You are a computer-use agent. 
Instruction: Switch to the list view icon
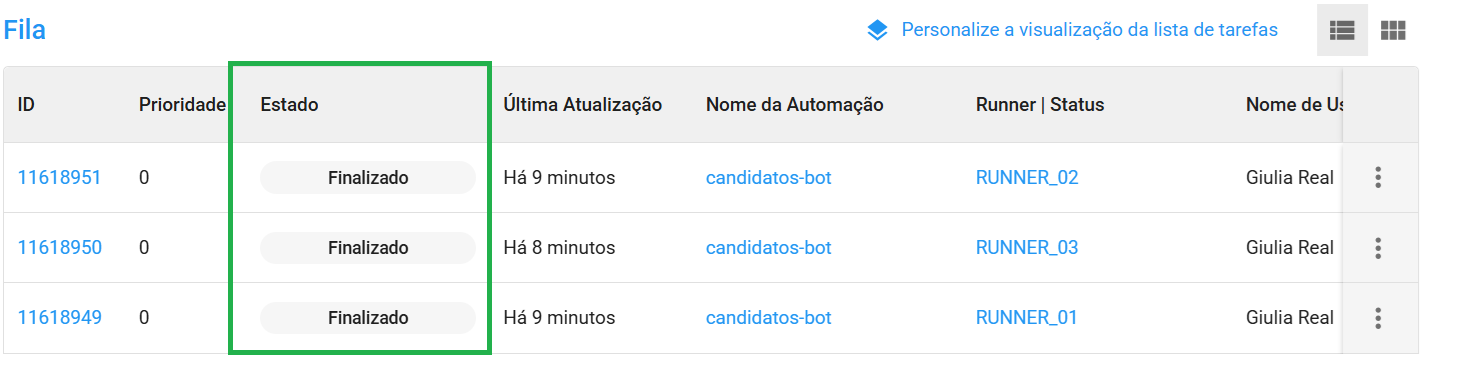click(1342, 30)
